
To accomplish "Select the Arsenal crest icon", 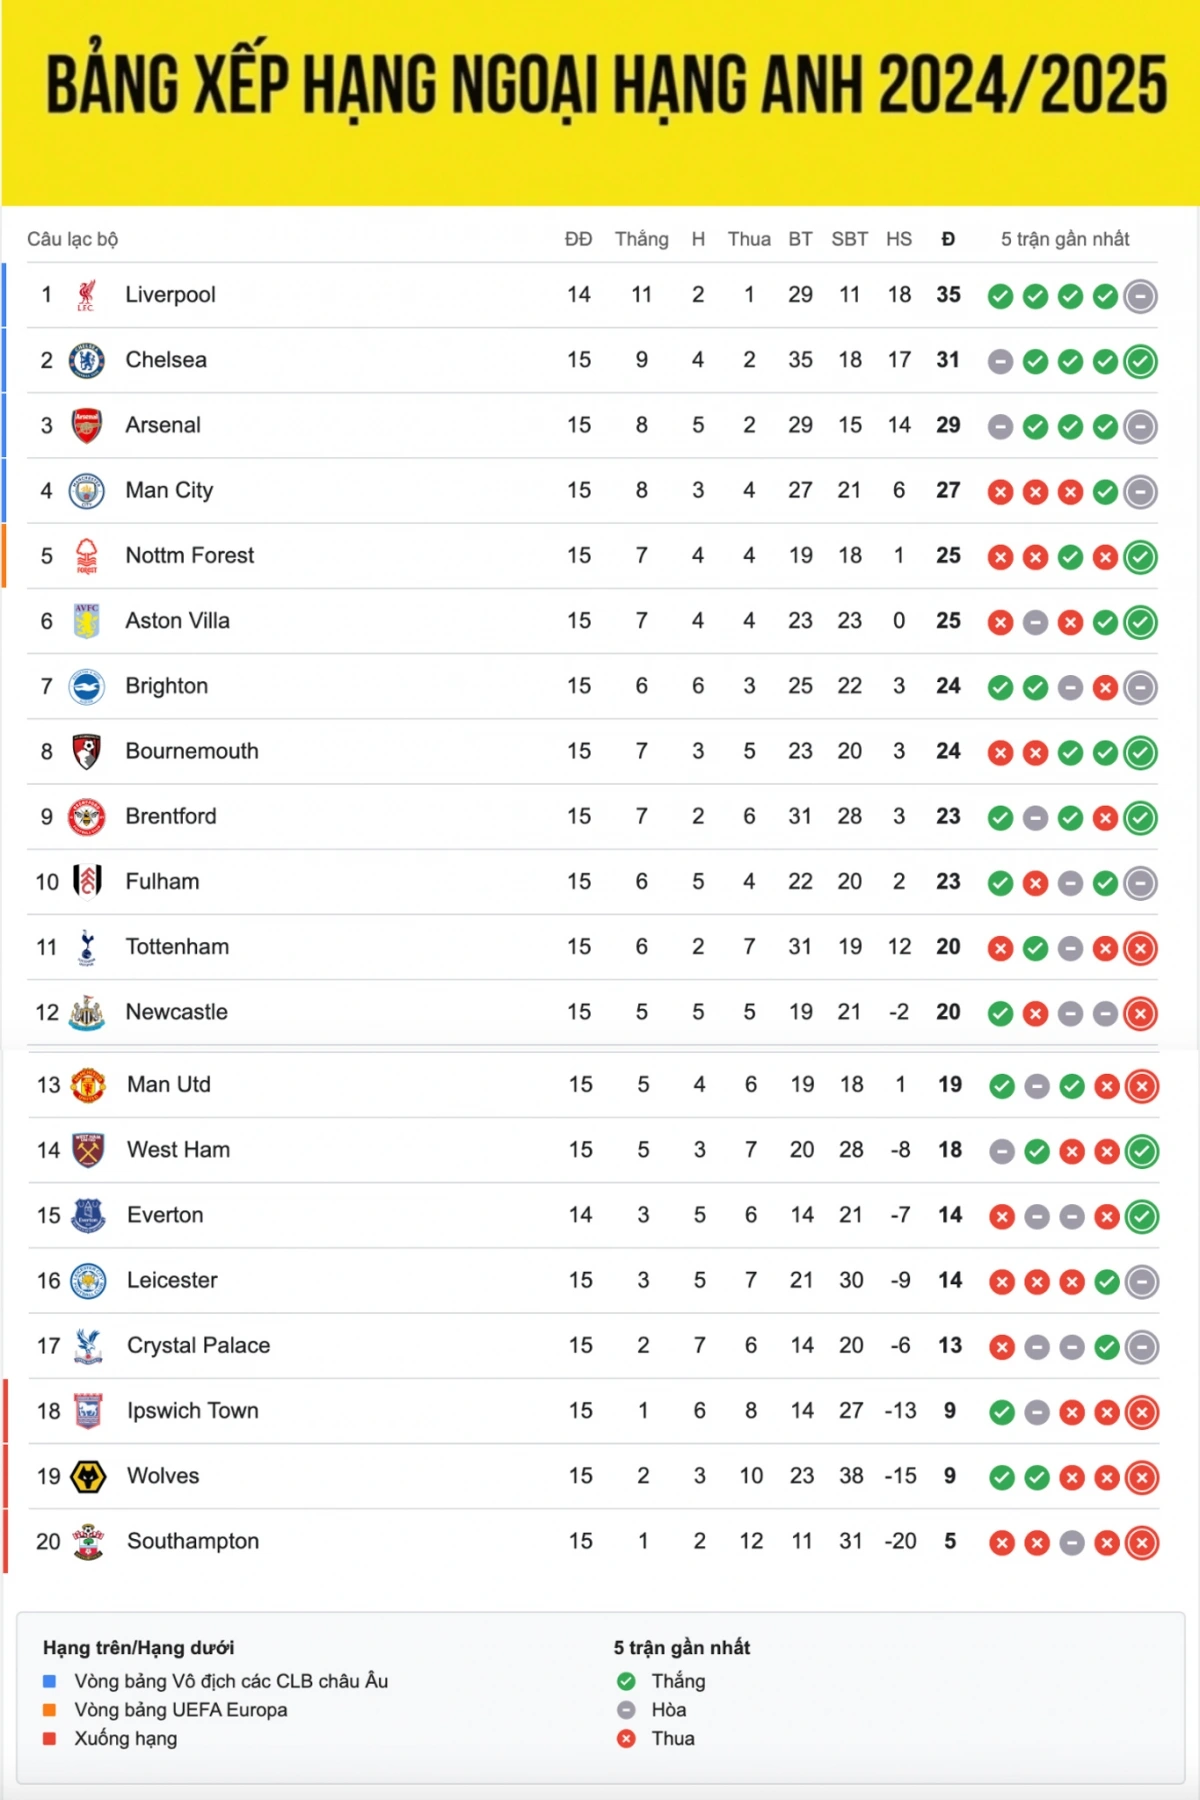I will (87, 425).
